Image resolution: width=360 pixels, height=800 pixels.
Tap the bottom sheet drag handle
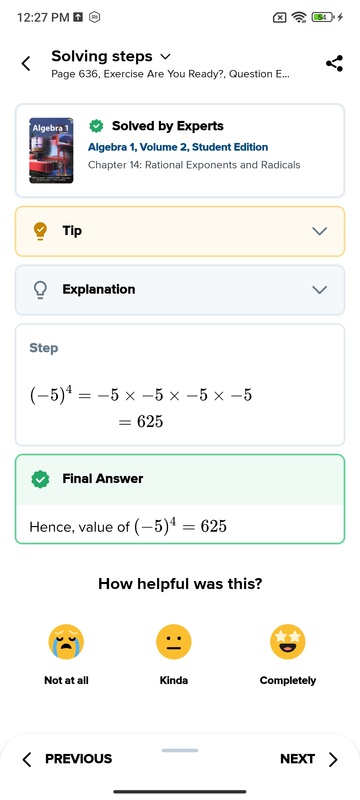(180, 750)
